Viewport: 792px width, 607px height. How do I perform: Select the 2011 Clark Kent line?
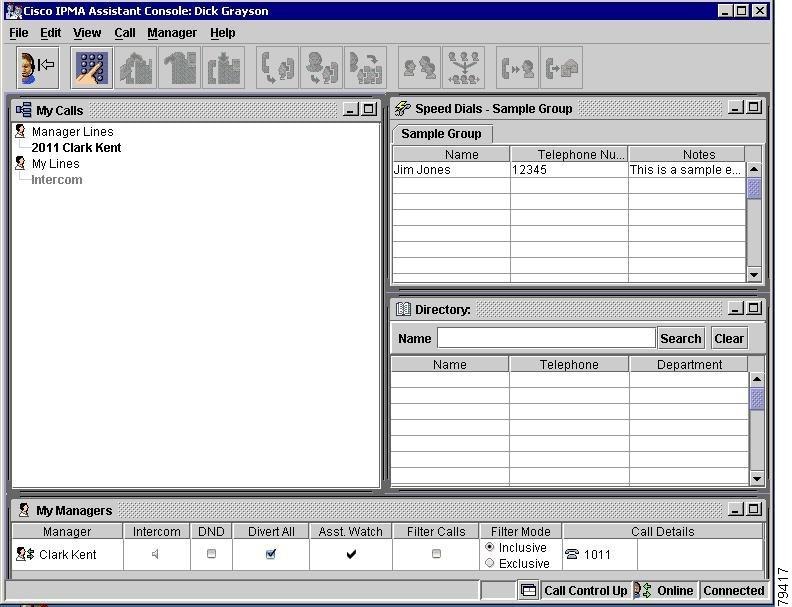76,147
